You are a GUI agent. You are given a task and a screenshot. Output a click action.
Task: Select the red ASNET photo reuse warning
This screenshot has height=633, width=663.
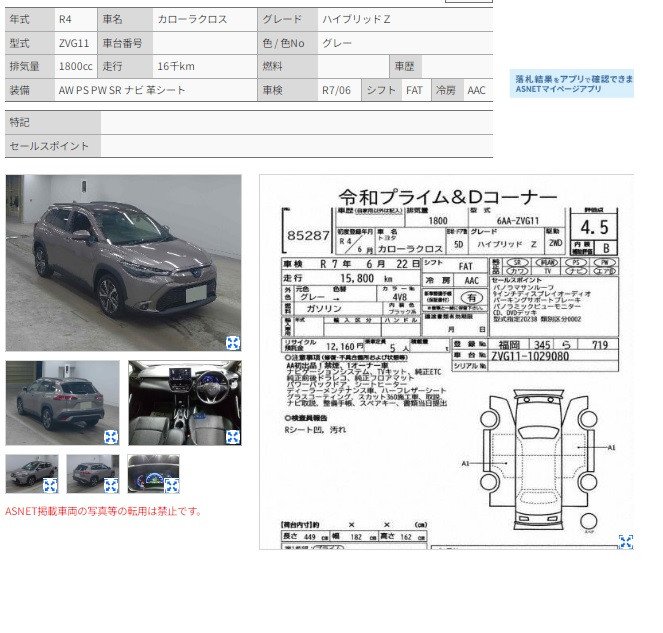103,511
